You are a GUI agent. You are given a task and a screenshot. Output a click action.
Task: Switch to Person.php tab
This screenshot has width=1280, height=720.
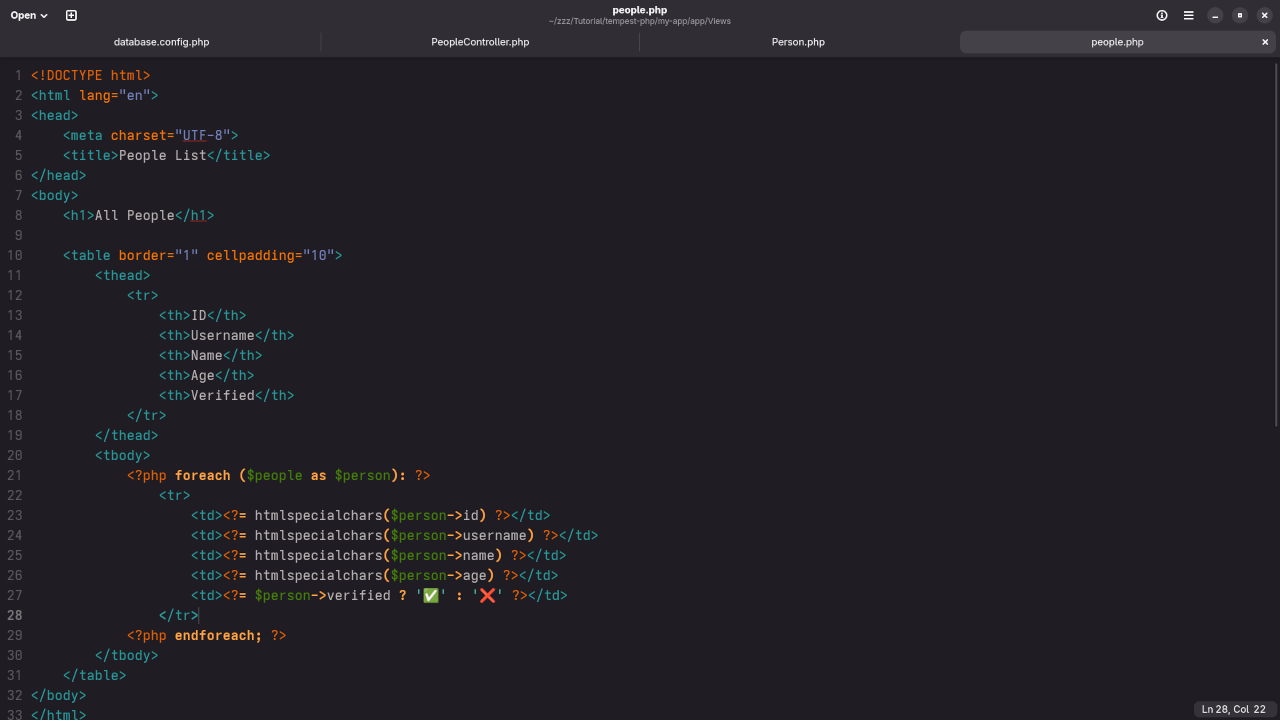click(798, 42)
